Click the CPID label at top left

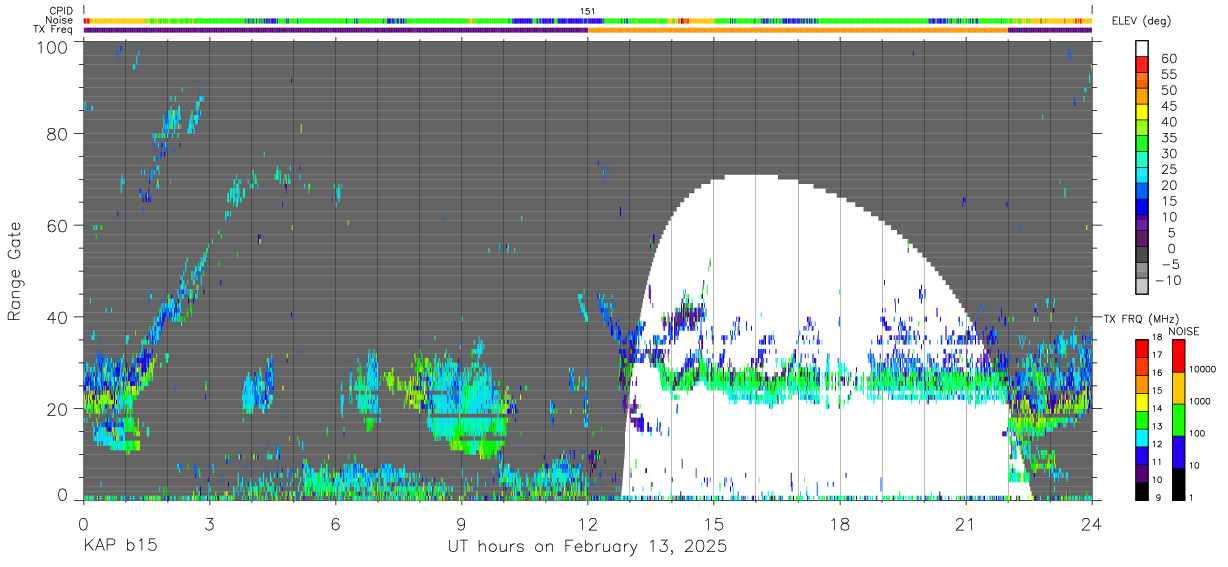61,11
